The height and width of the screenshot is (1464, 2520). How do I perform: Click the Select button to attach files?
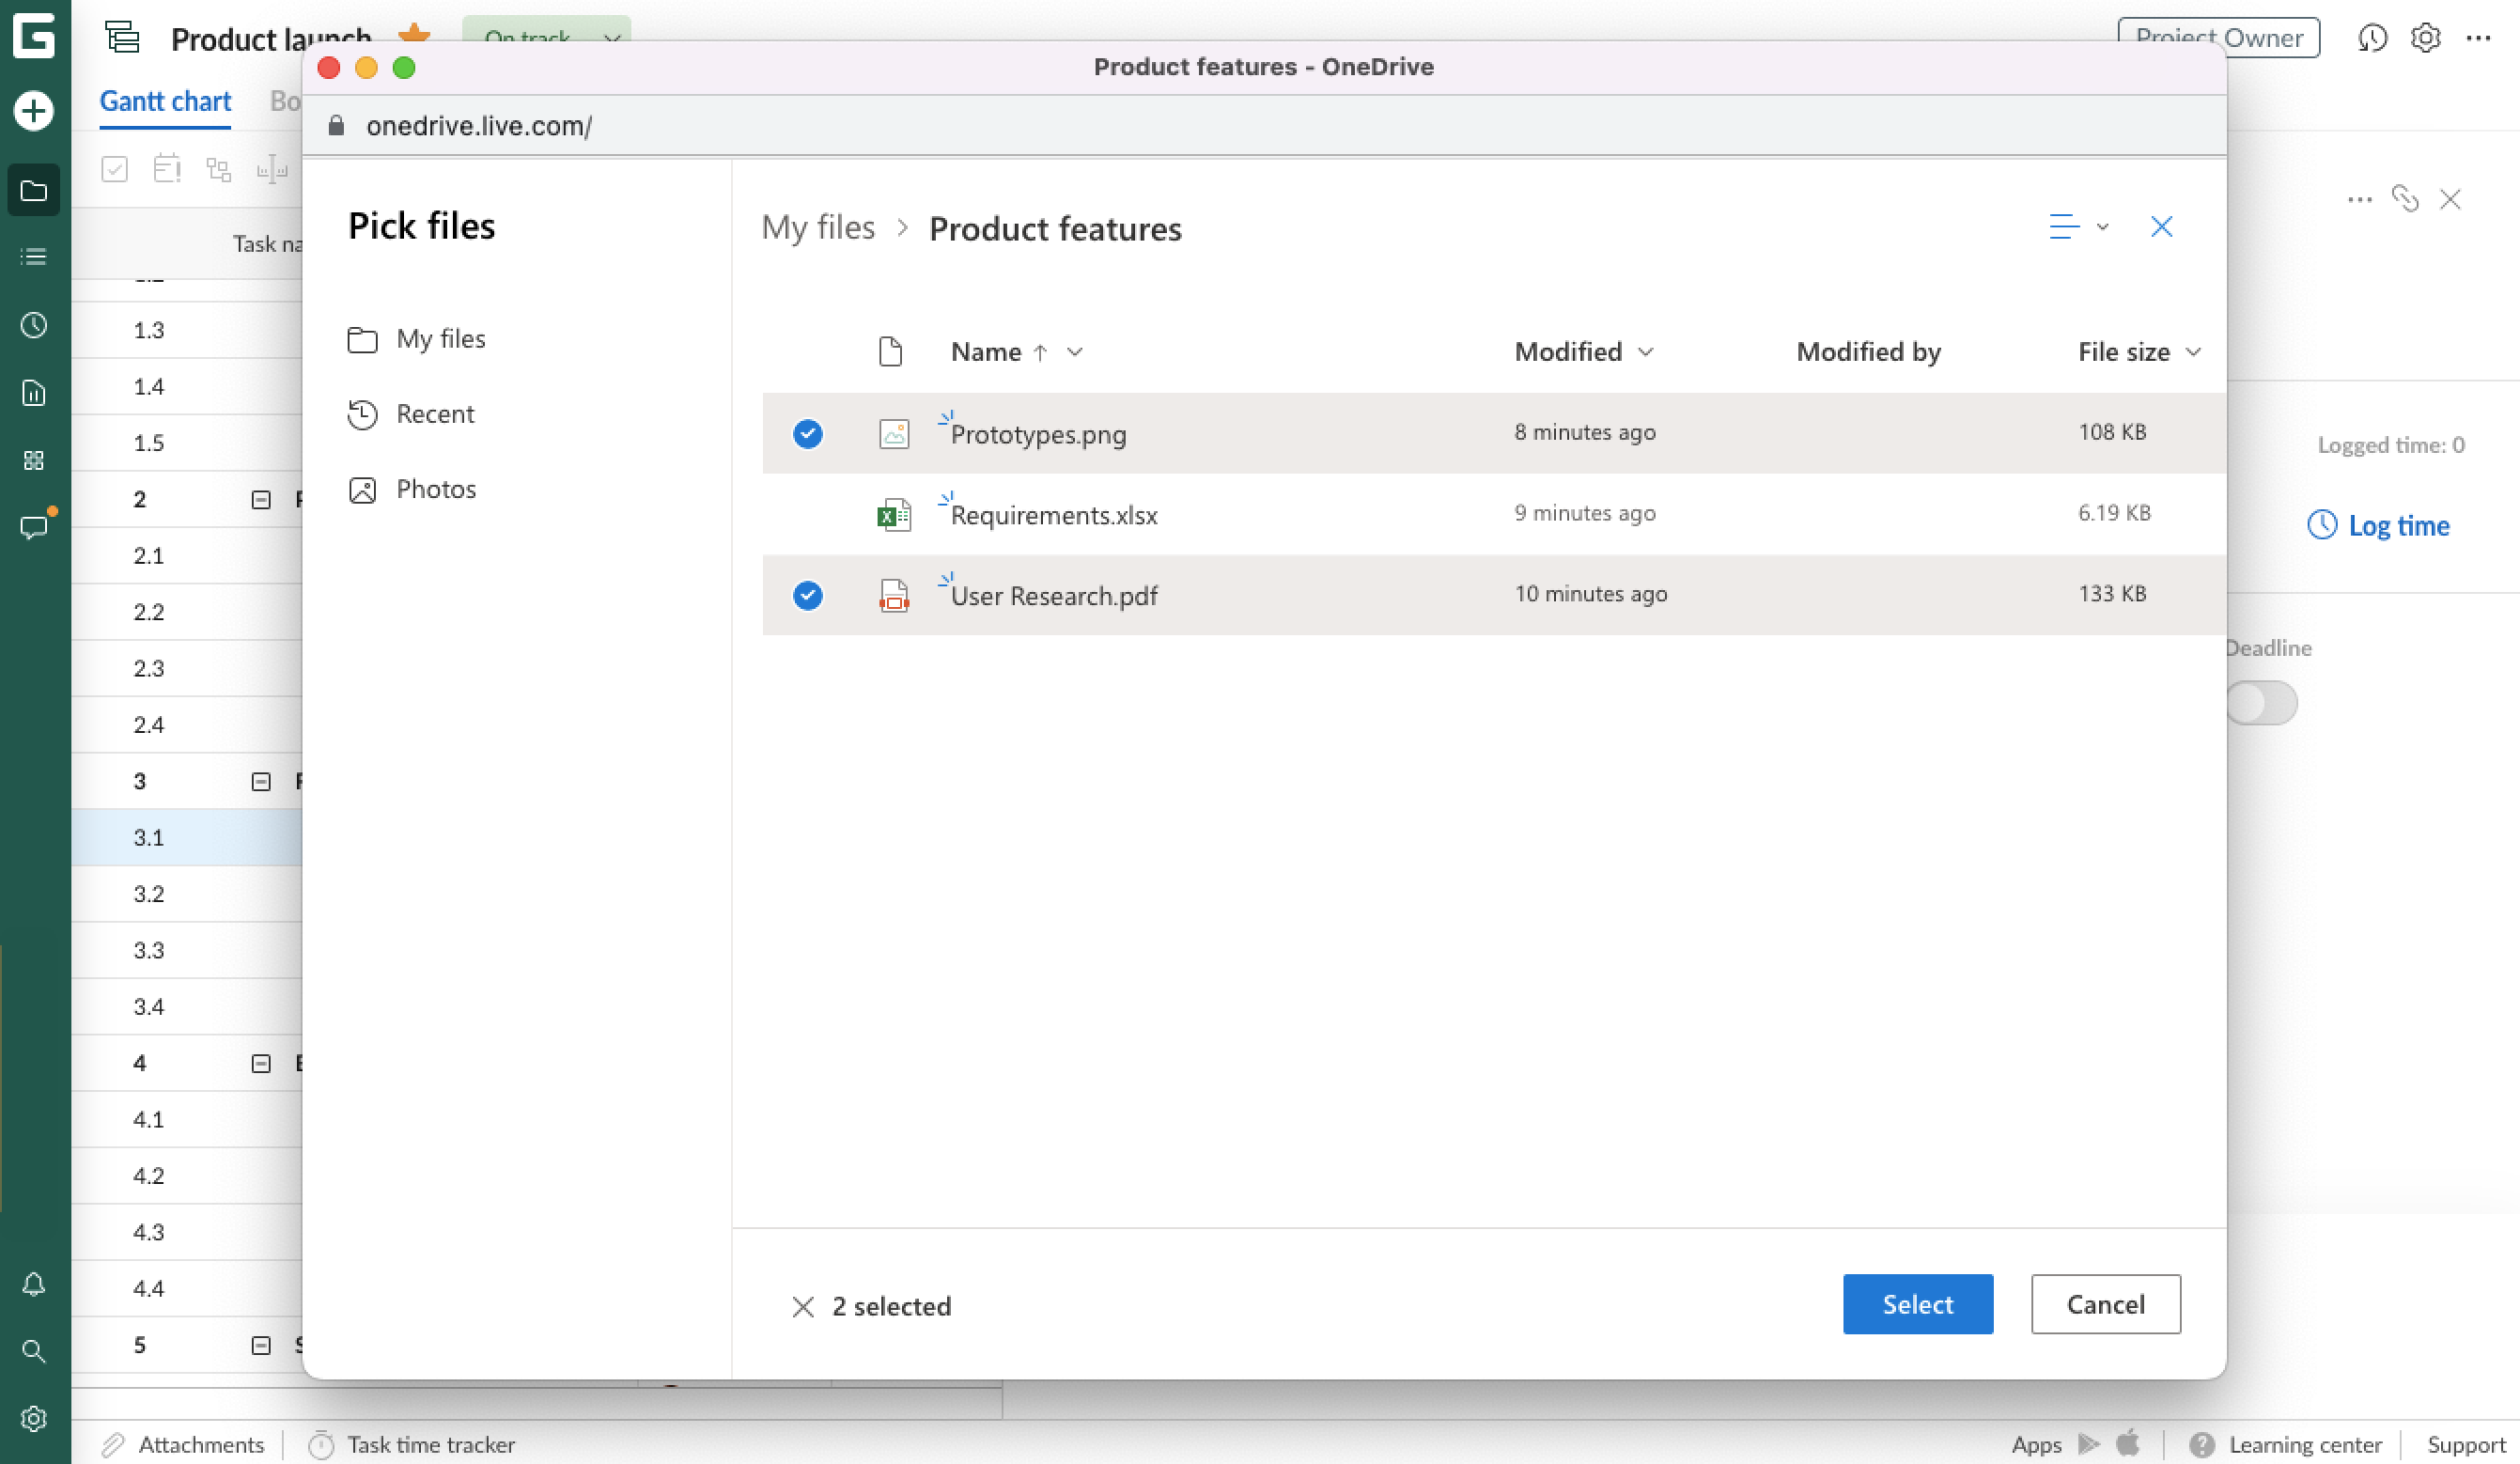click(x=1917, y=1304)
